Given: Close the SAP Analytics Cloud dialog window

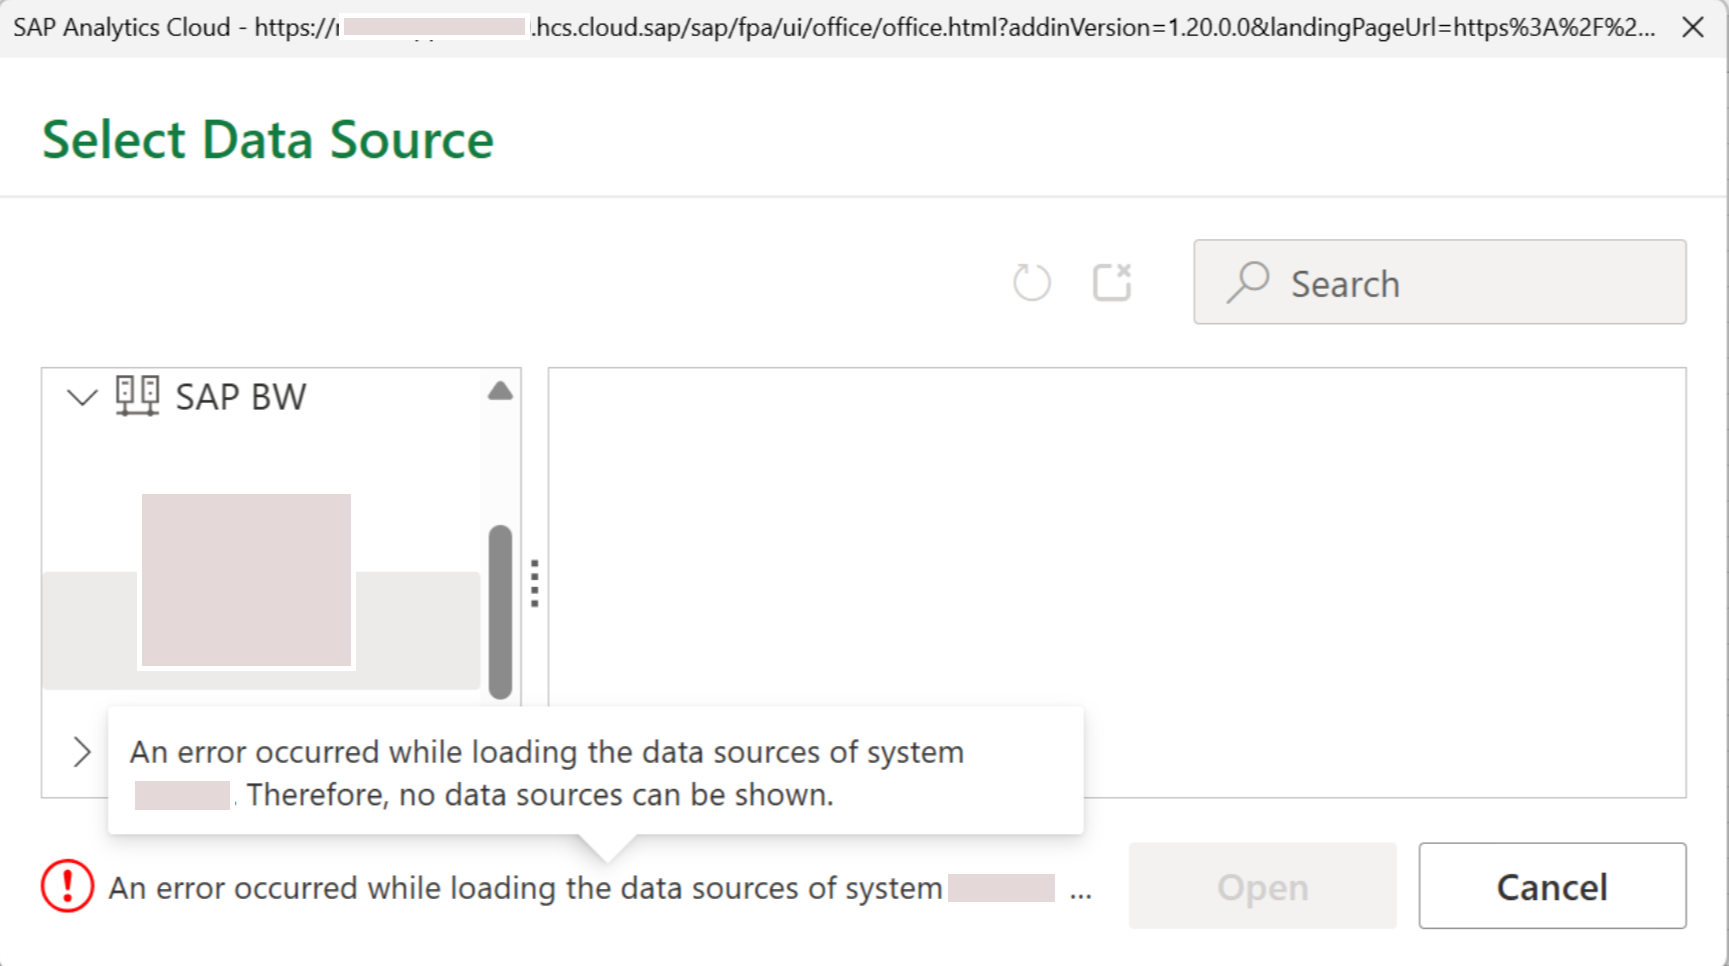Looking at the screenshot, I should click(x=1693, y=27).
